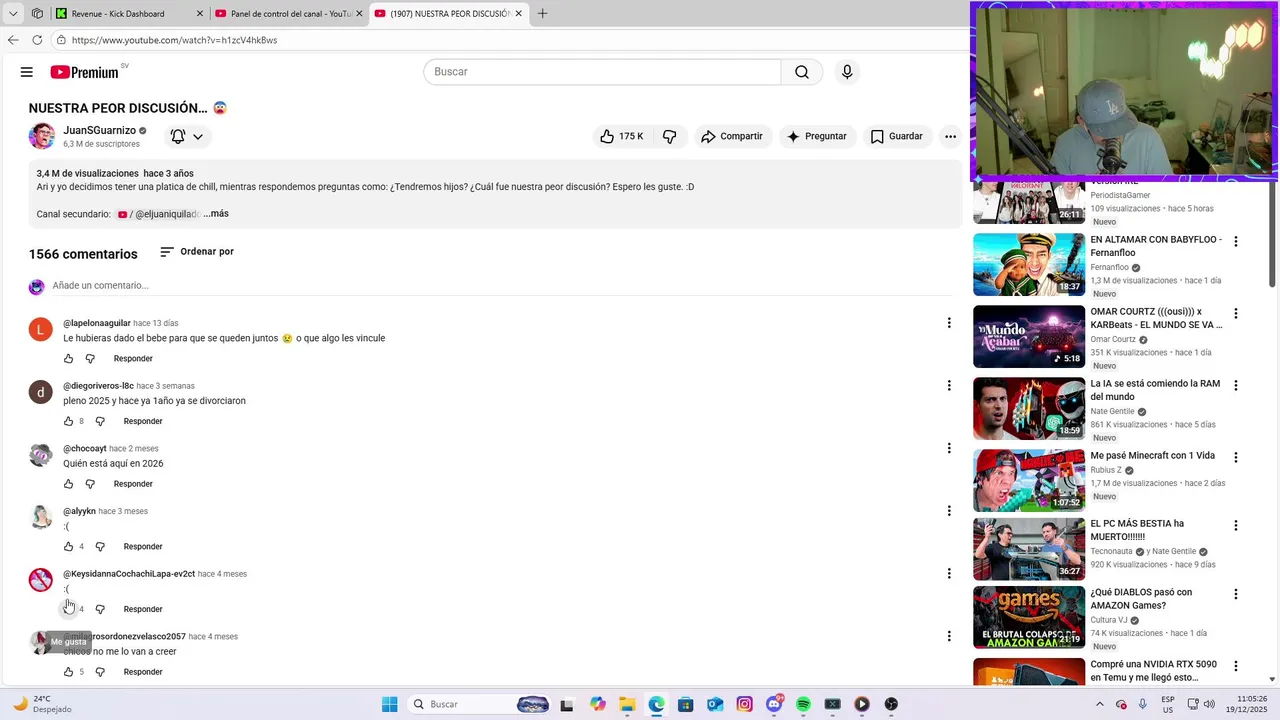Click the browser address bar URL
Image resolution: width=1280 pixels, height=720 pixels.
coord(174,40)
